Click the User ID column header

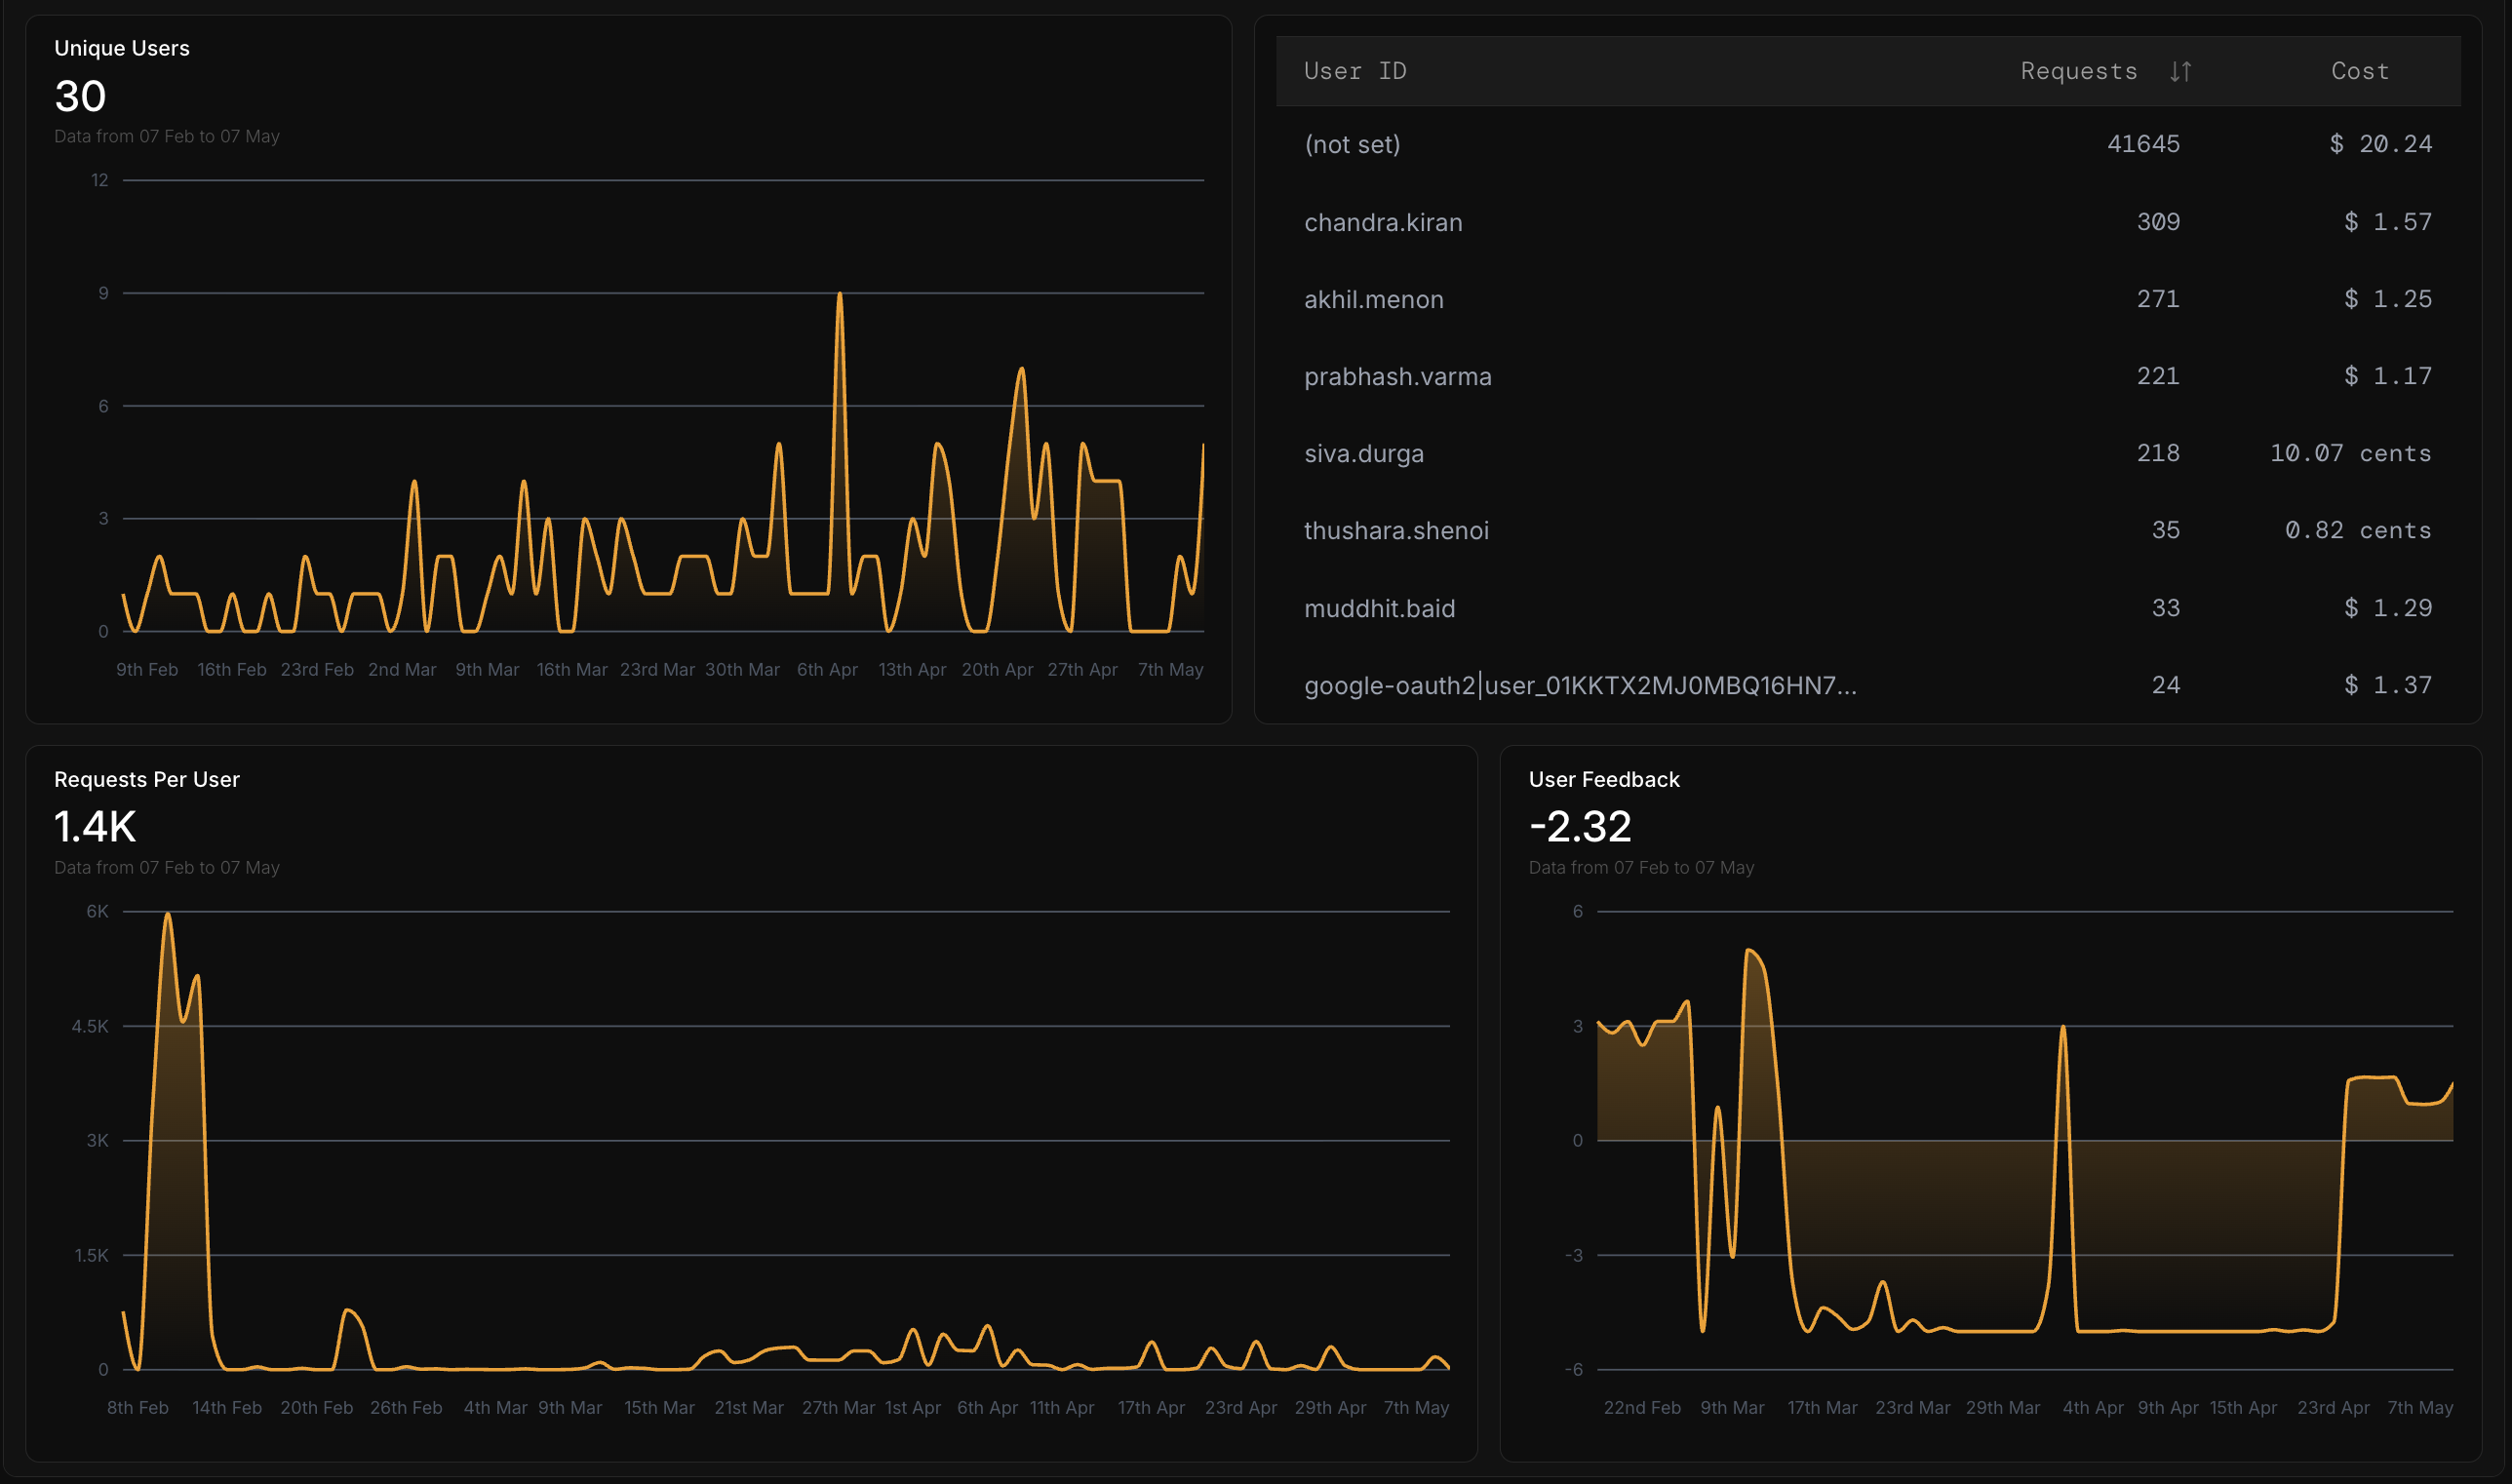(x=1355, y=72)
